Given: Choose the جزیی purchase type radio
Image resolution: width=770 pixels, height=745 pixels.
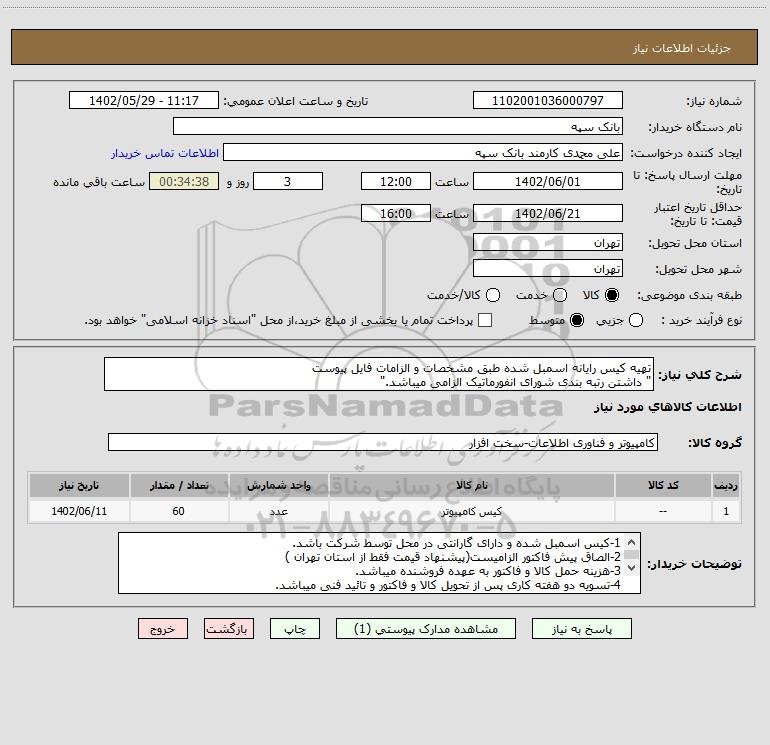Looking at the screenshot, I should point(636,320).
